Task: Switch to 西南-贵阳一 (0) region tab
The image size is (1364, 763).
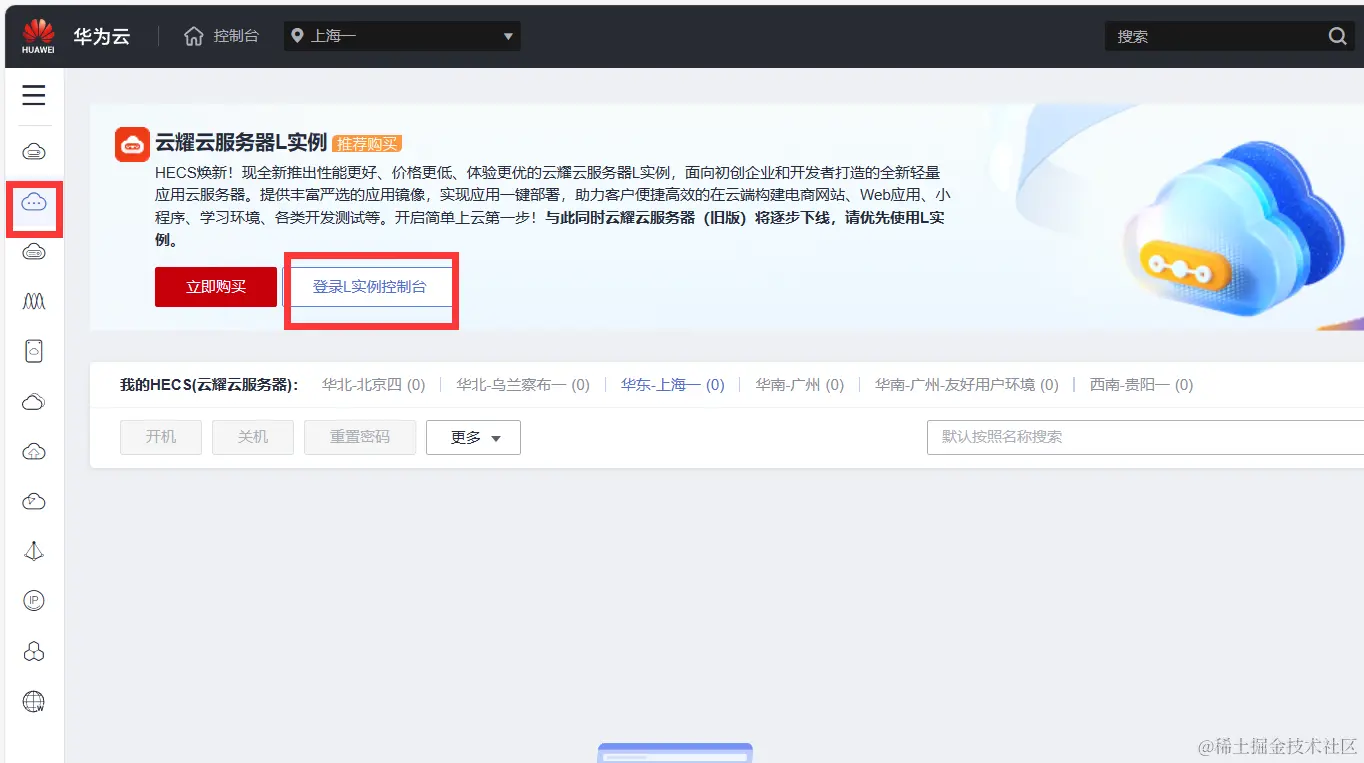Action: pos(1141,385)
